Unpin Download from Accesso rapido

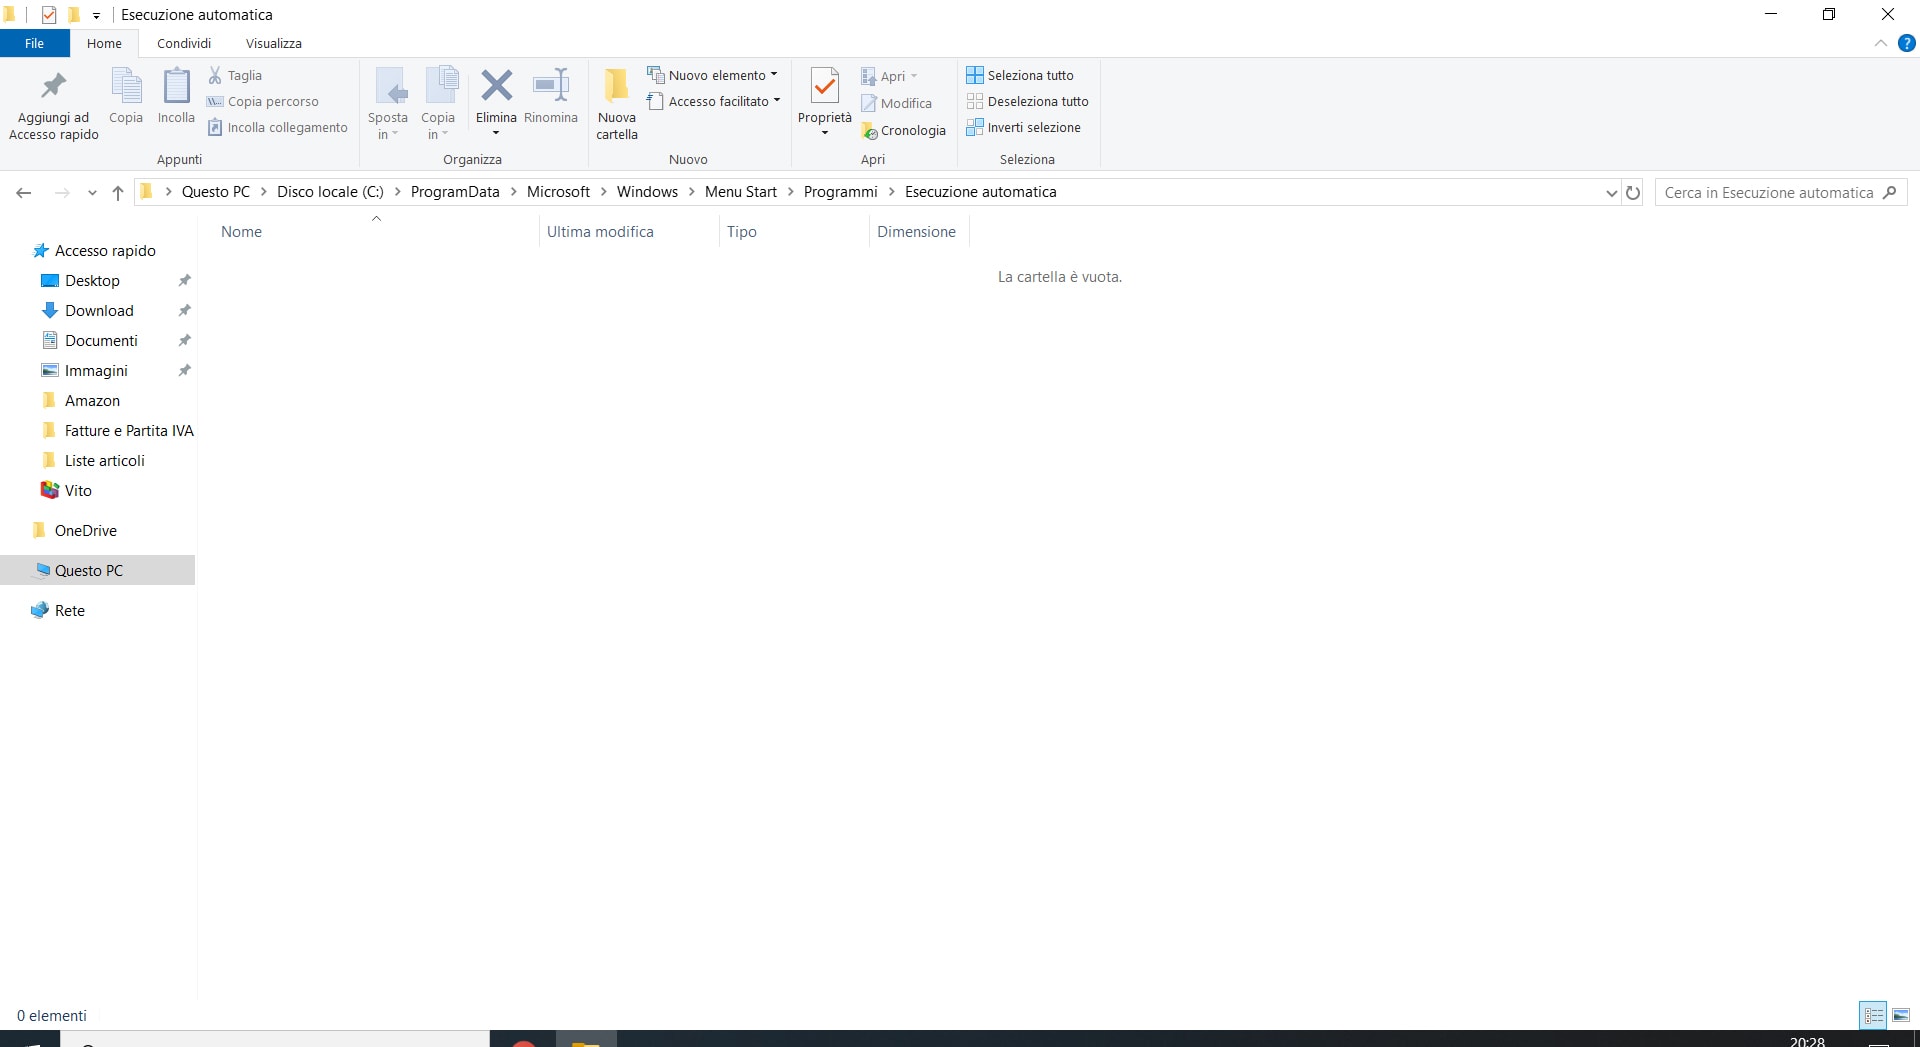click(184, 310)
